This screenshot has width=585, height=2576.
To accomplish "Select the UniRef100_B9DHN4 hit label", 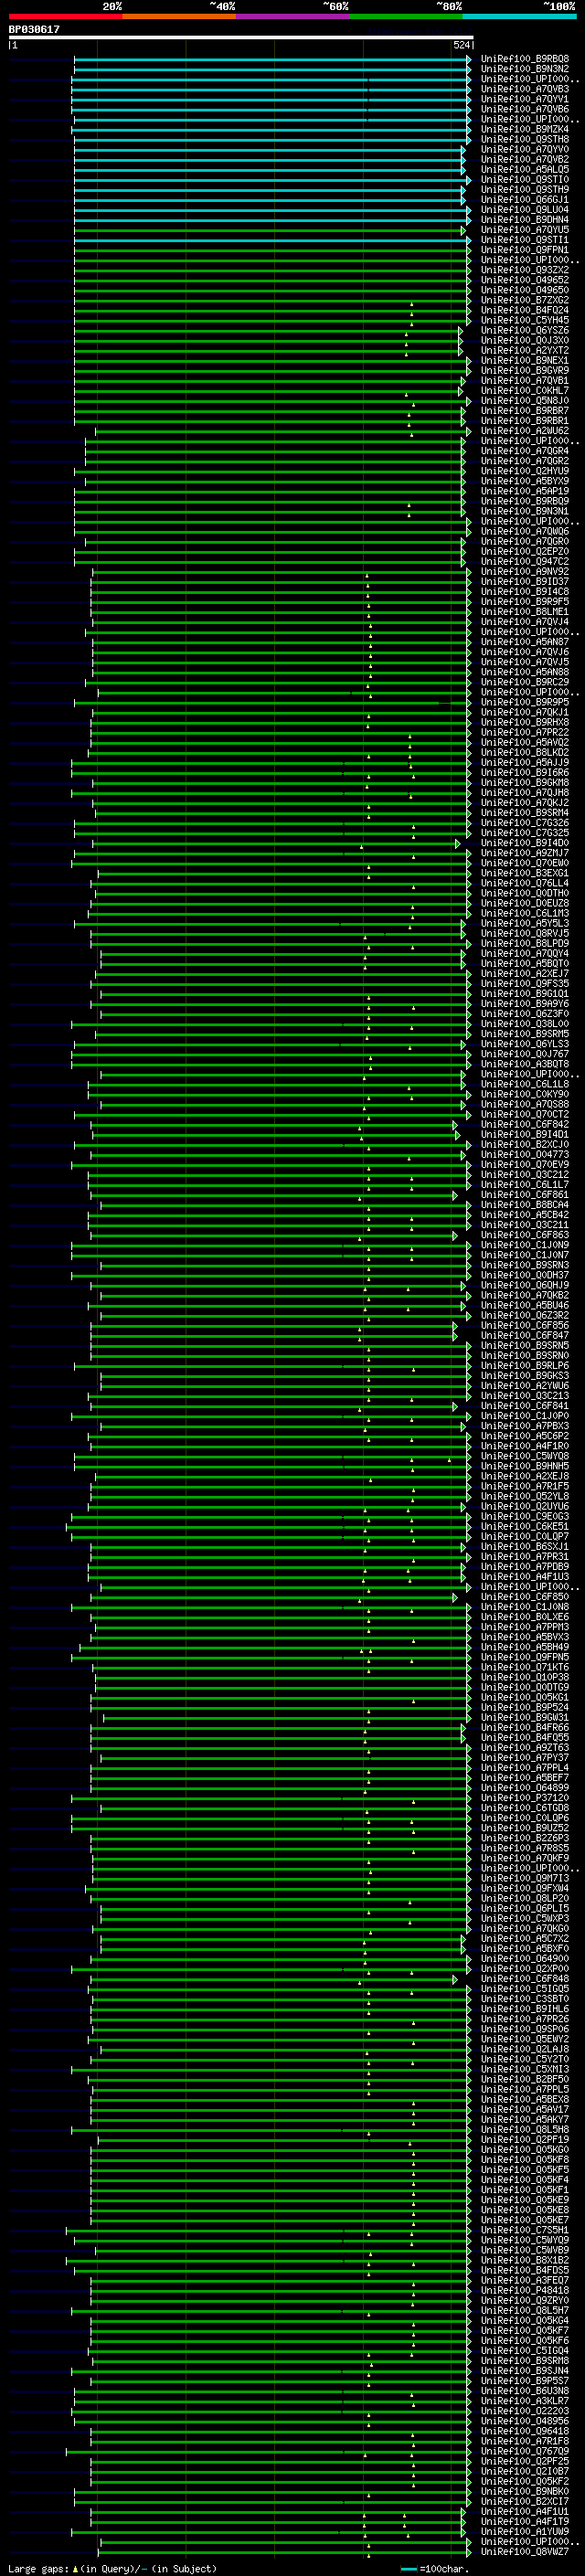I will [x=525, y=220].
